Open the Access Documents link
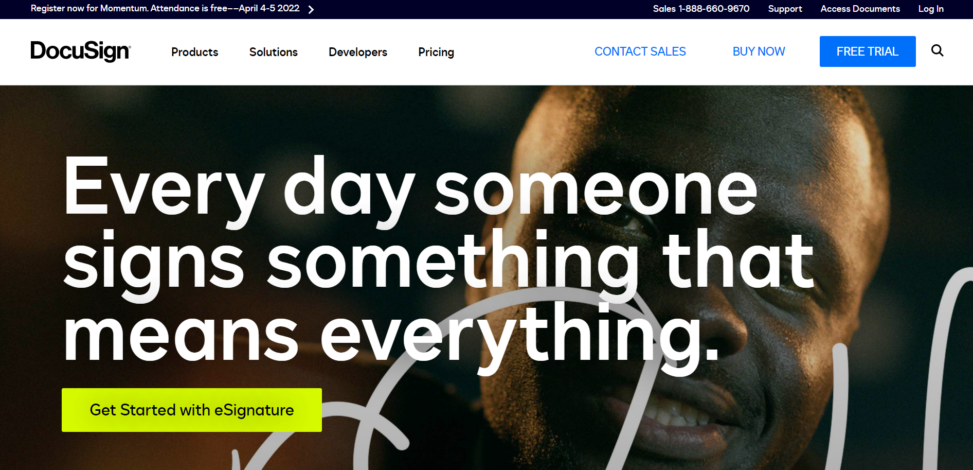This screenshot has height=470, width=973. tap(859, 9)
